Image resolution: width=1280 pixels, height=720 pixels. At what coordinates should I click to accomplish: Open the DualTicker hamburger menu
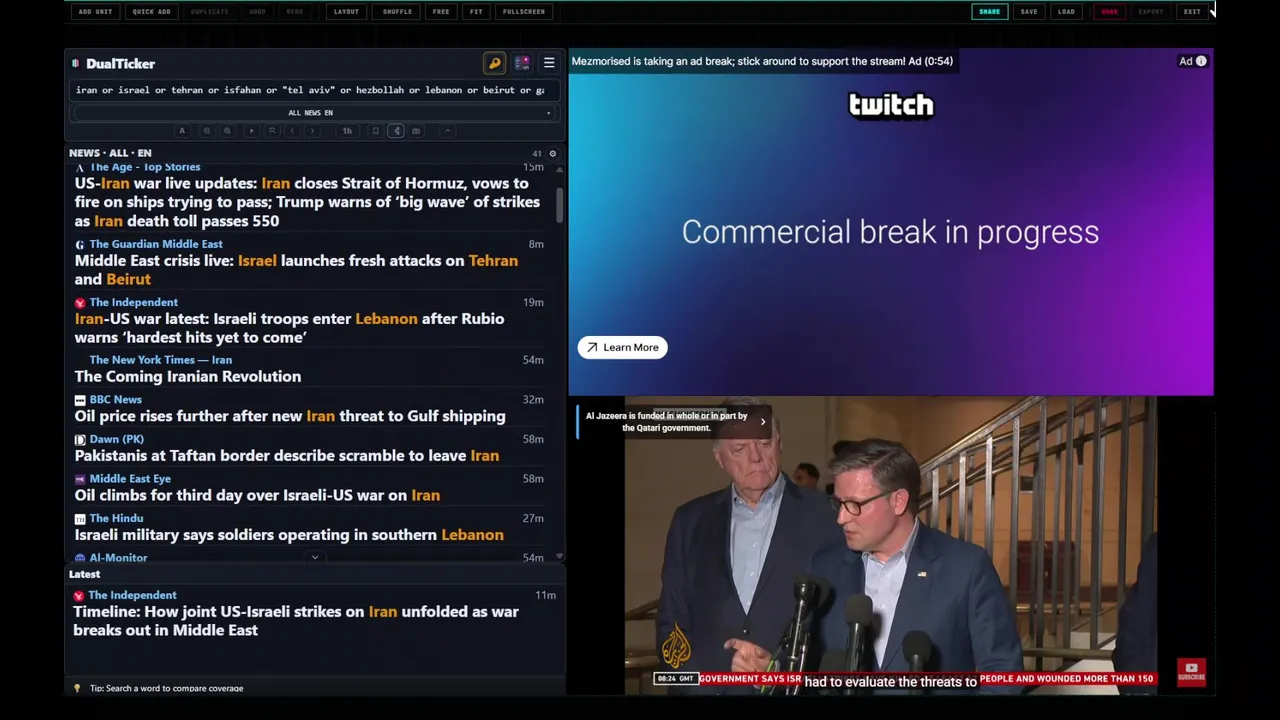pyautogui.click(x=549, y=63)
